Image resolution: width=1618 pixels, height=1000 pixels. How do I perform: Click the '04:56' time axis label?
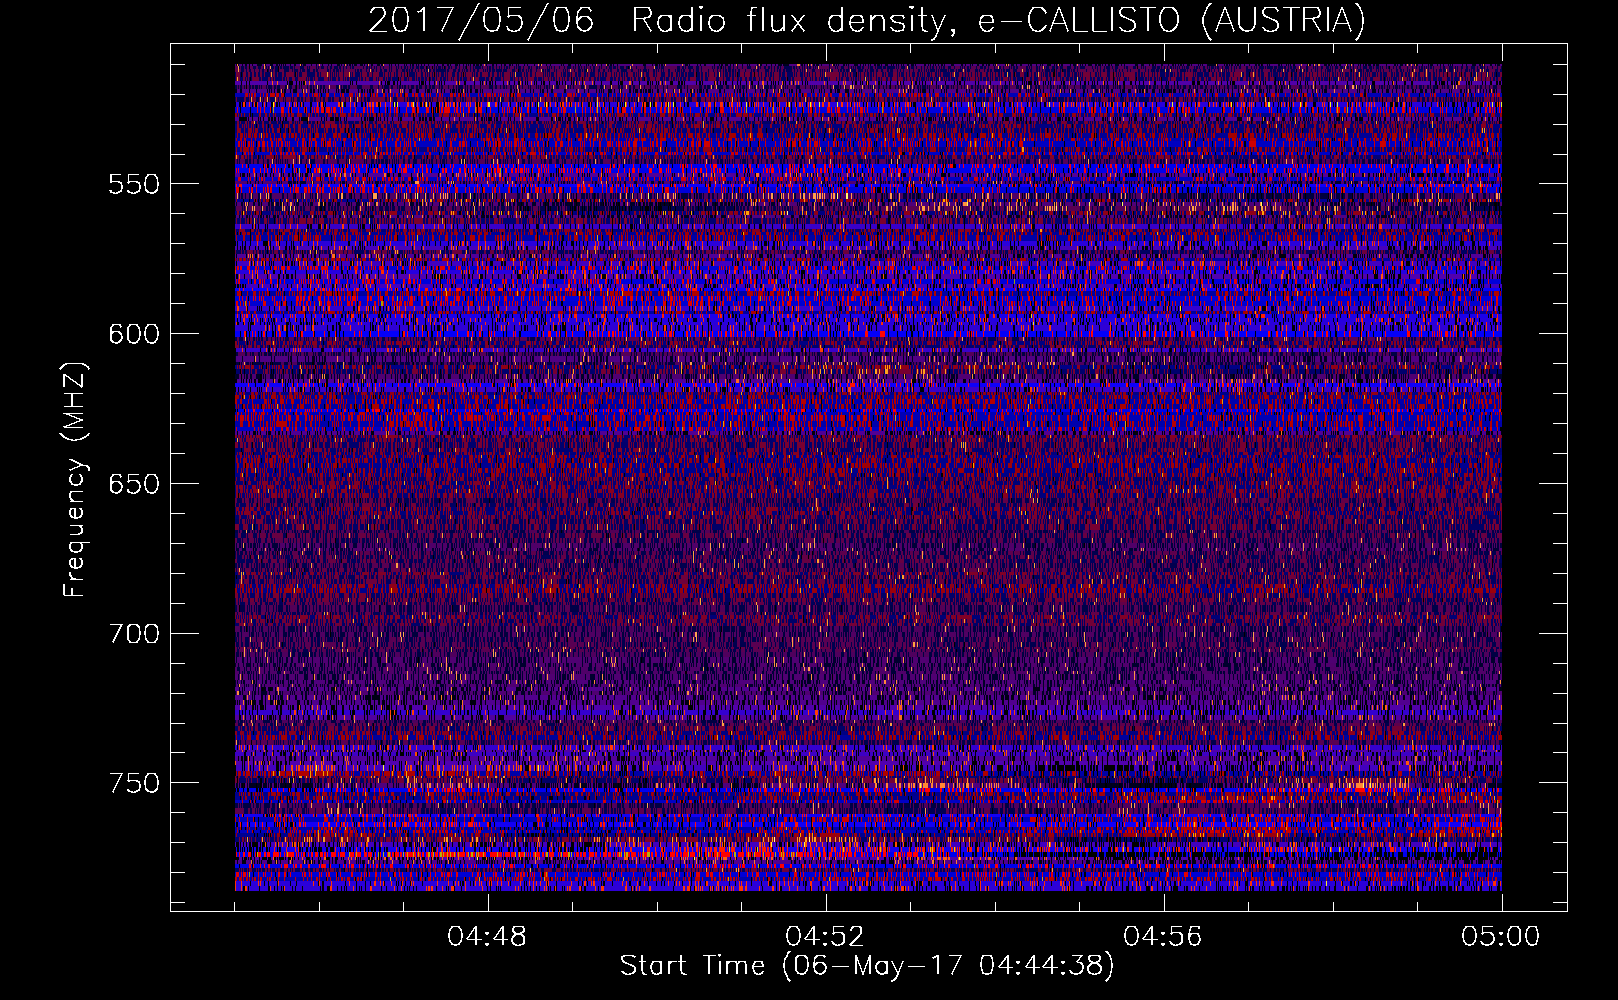[x=1163, y=937]
